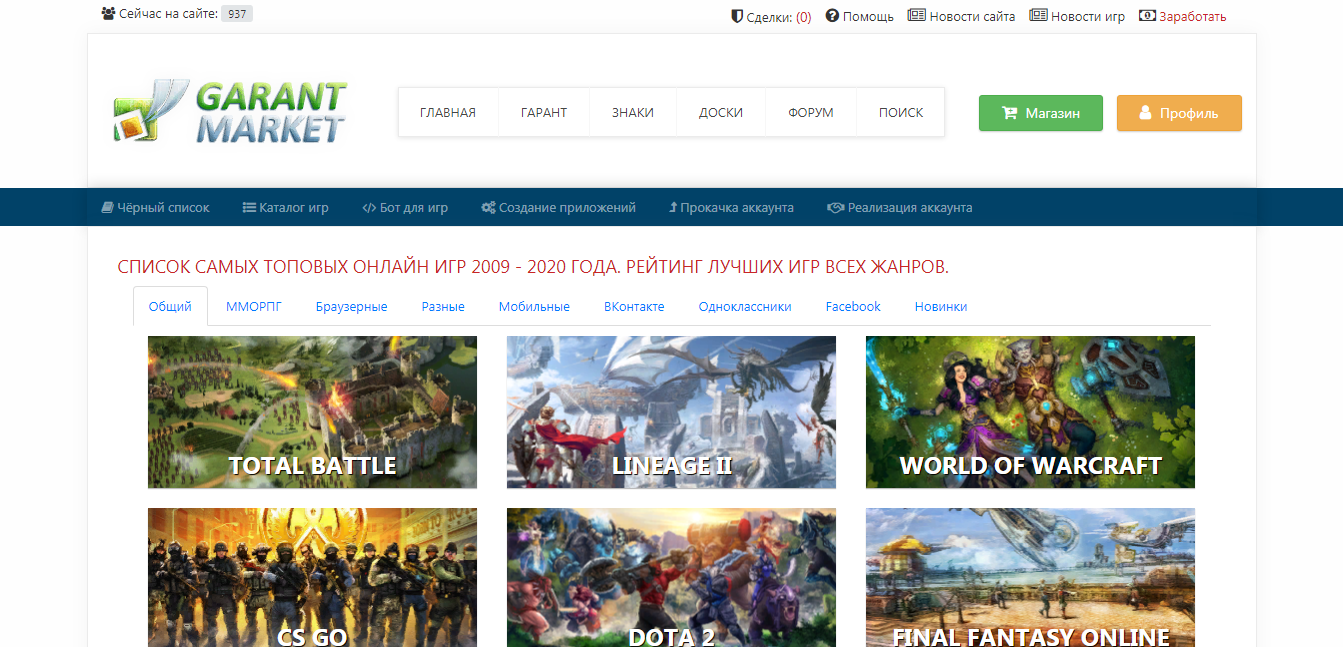Switch to the ММОРПГ tab
The height and width of the screenshot is (647, 1343).
254,307
